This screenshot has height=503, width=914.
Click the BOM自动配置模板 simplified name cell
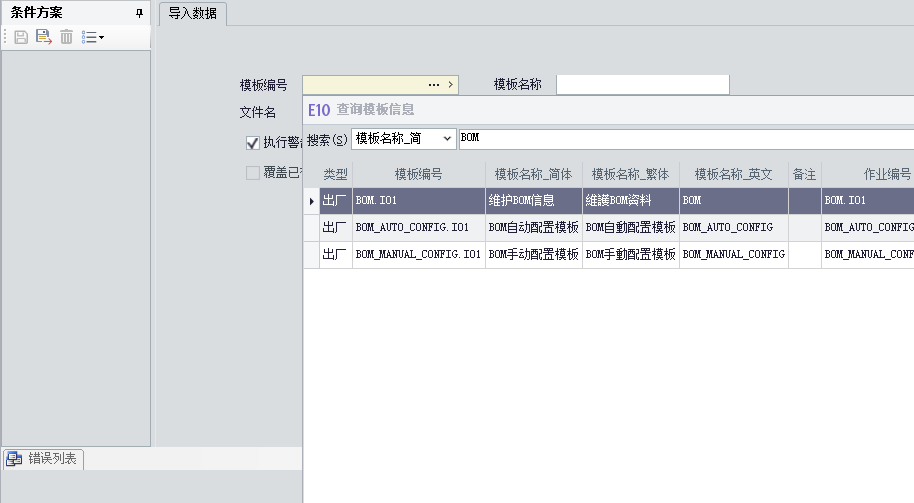coord(533,228)
